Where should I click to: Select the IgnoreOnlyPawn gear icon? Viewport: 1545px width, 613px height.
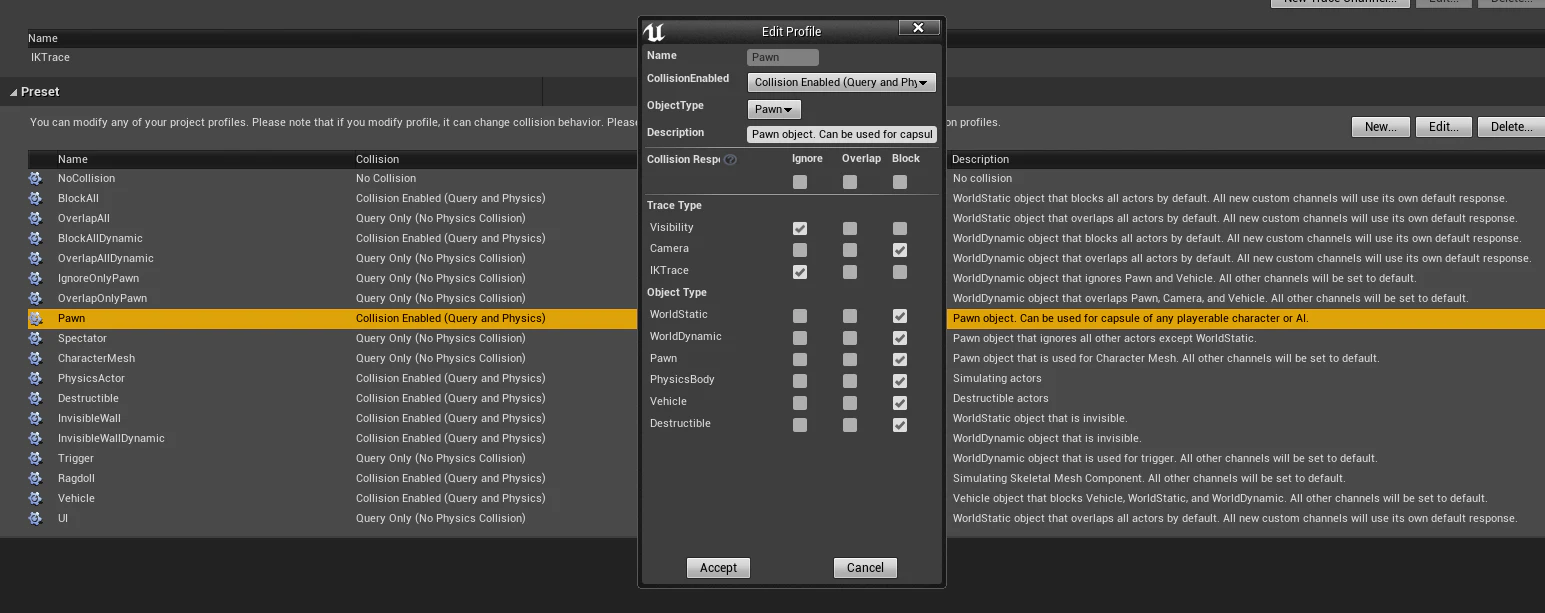pyautogui.click(x=35, y=278)
